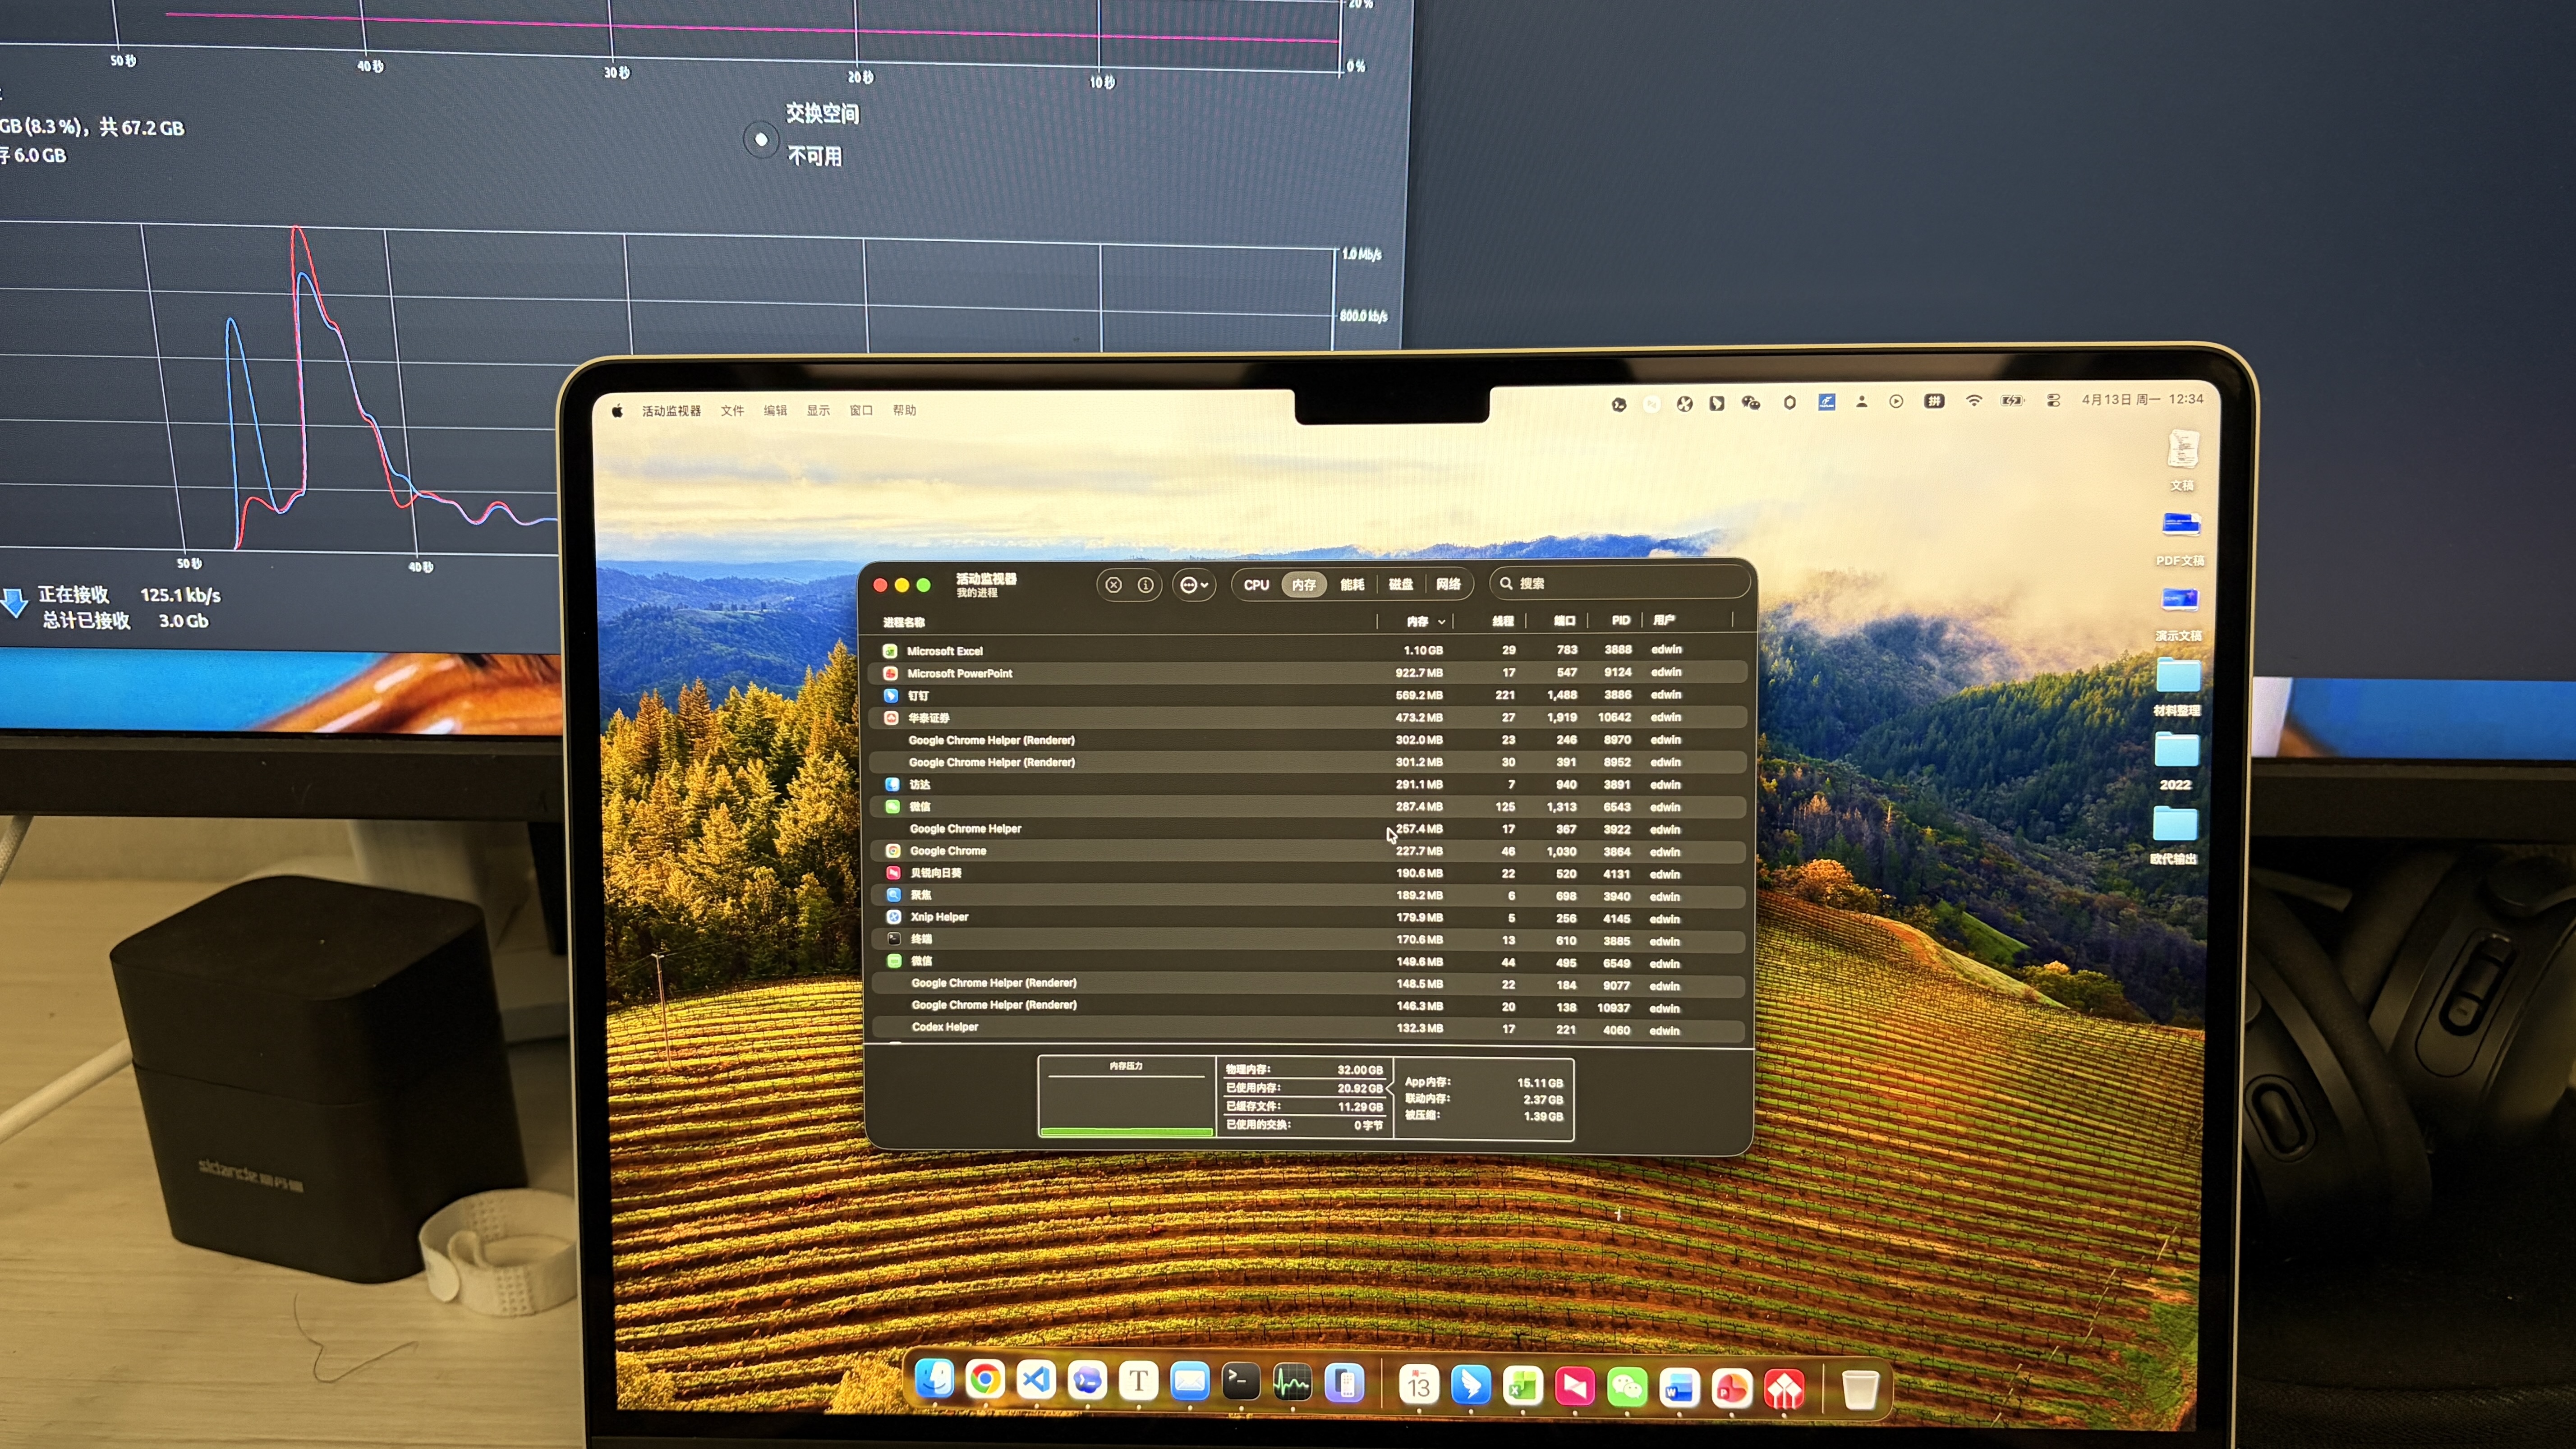
Task: Open DingTalk from the Dock
Action: point(1470,1386)
